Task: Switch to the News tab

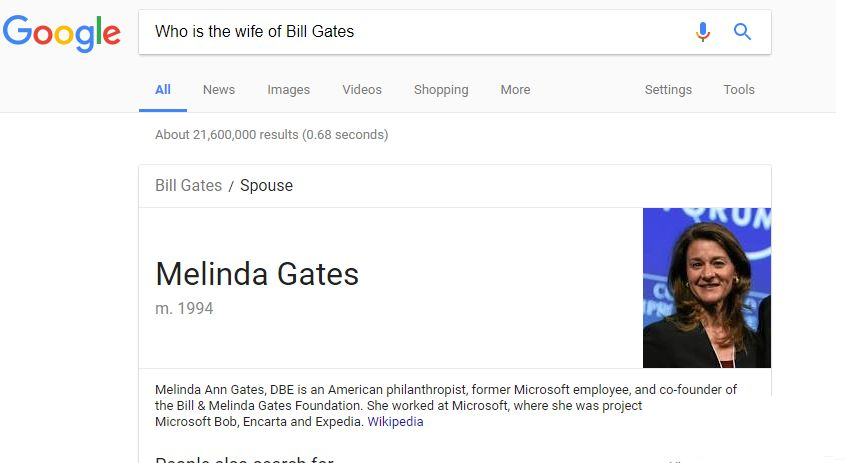Action: coord(219,90)
